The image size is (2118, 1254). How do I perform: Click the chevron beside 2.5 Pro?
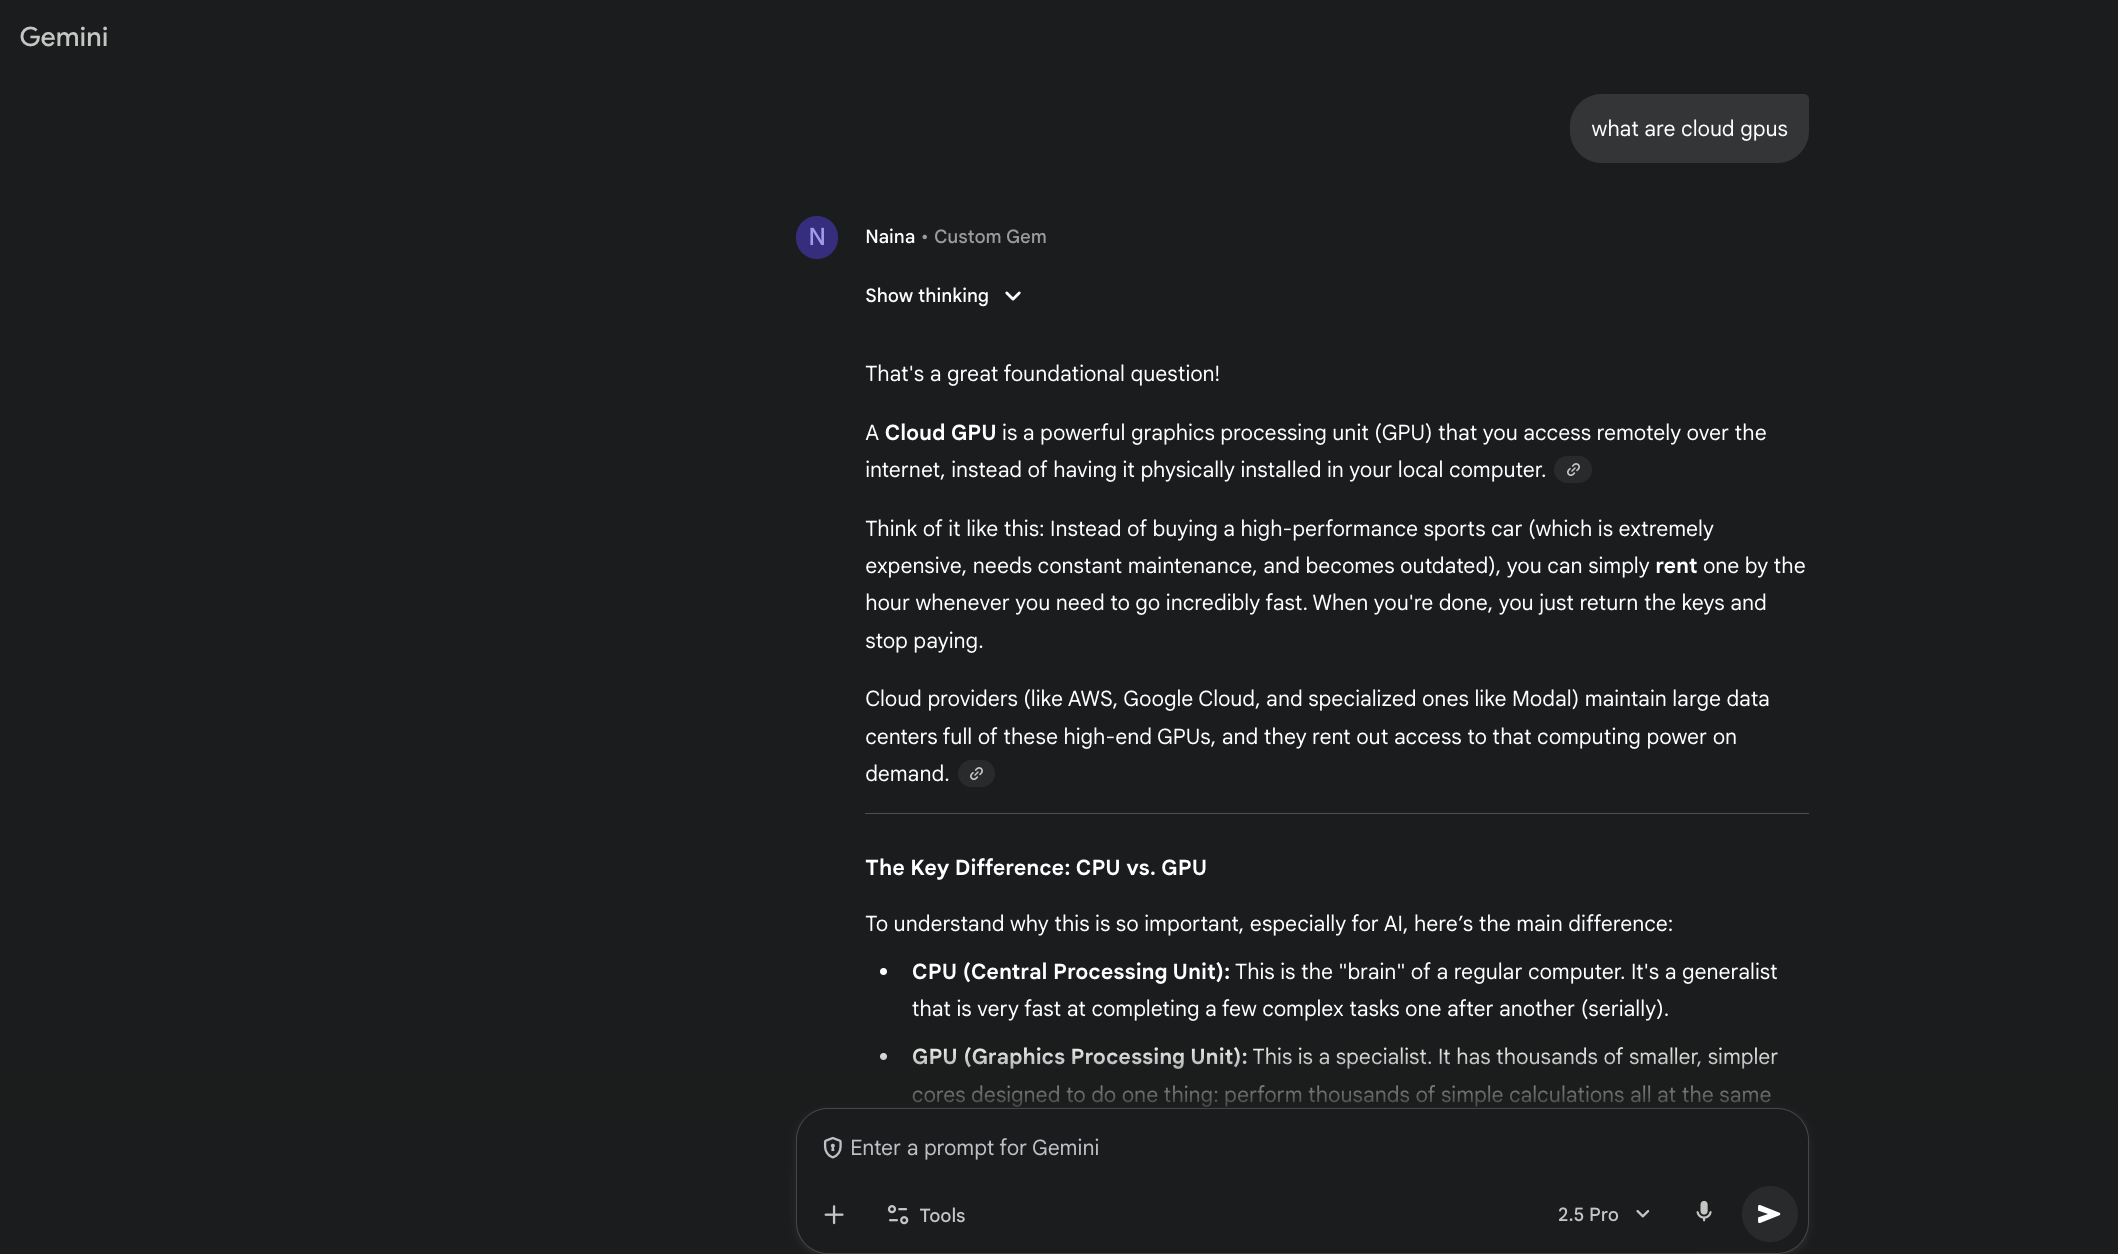pyautogui.click(x=1643, y=1214)
